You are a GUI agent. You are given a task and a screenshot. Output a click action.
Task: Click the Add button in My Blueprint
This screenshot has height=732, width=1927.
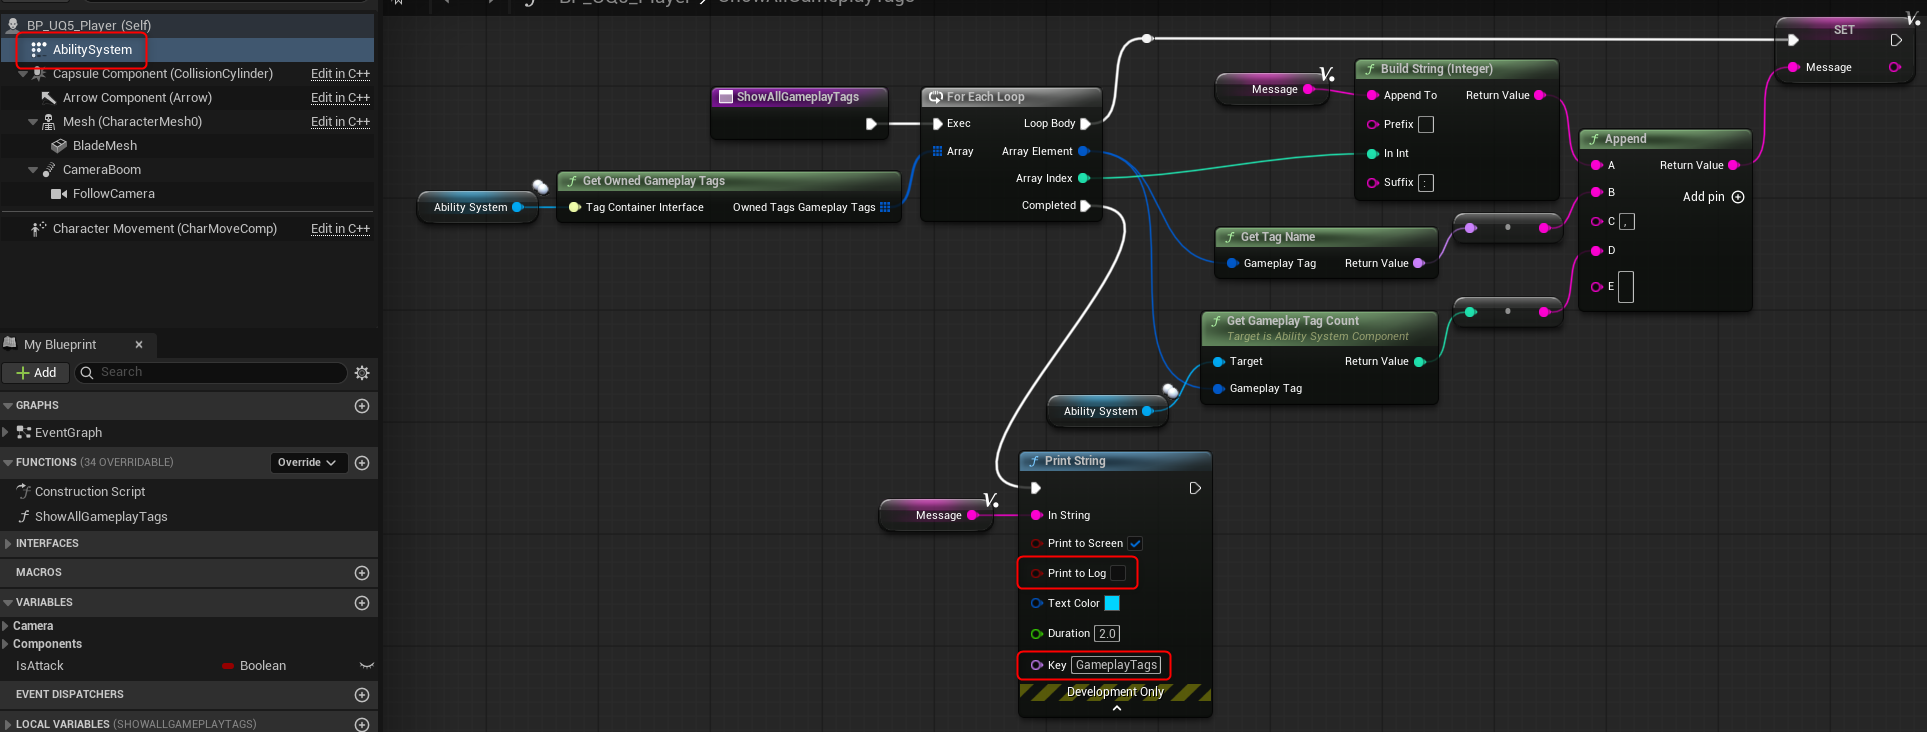click(x=36, y=373)
